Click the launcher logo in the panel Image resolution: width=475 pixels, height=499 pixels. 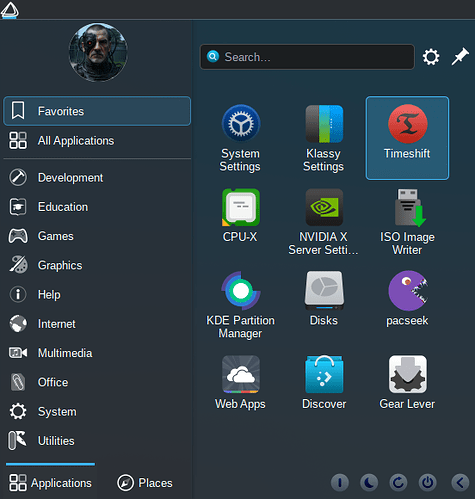[x=10, y=10]
